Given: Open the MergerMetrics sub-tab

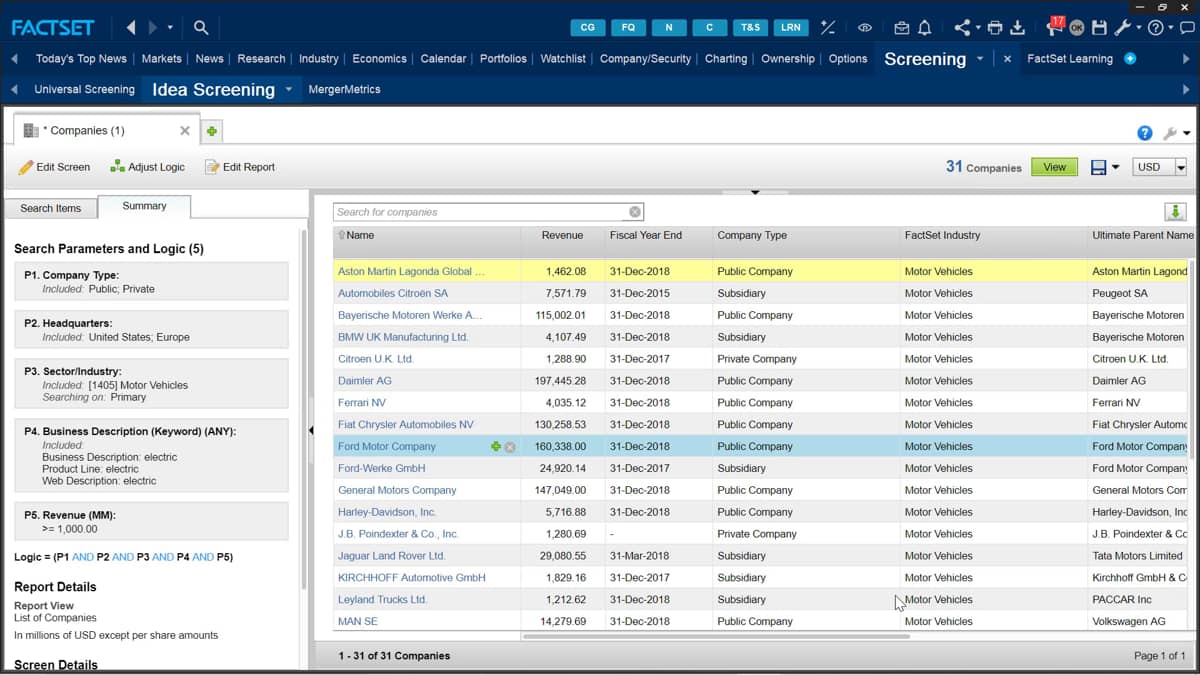Looking at the screenshot, I should pos(344,89).
